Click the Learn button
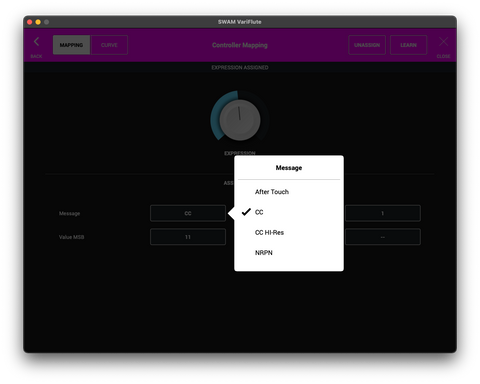 pyautogui.click(x=408, y=45)
